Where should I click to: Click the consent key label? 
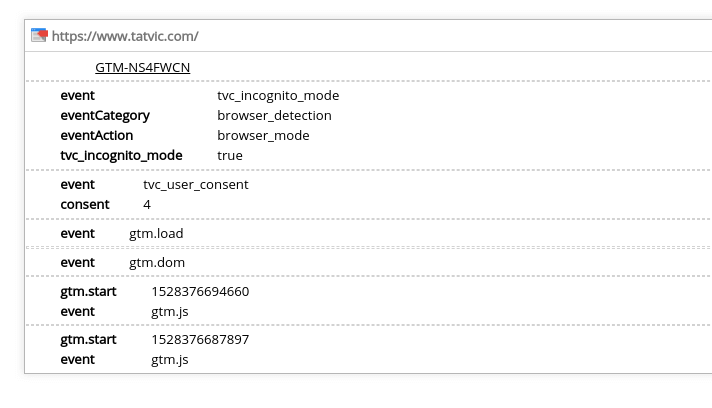(85, 205)
